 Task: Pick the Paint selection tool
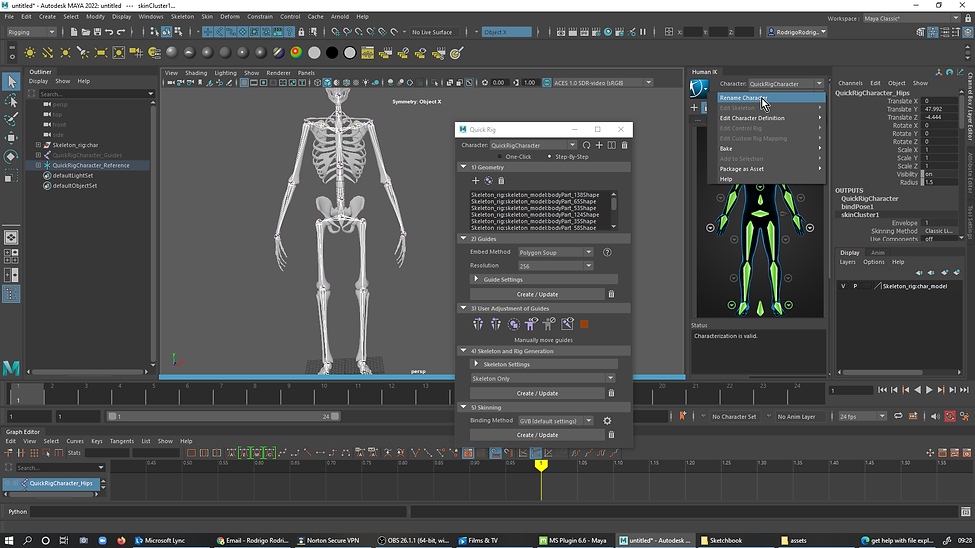(11, 119)
